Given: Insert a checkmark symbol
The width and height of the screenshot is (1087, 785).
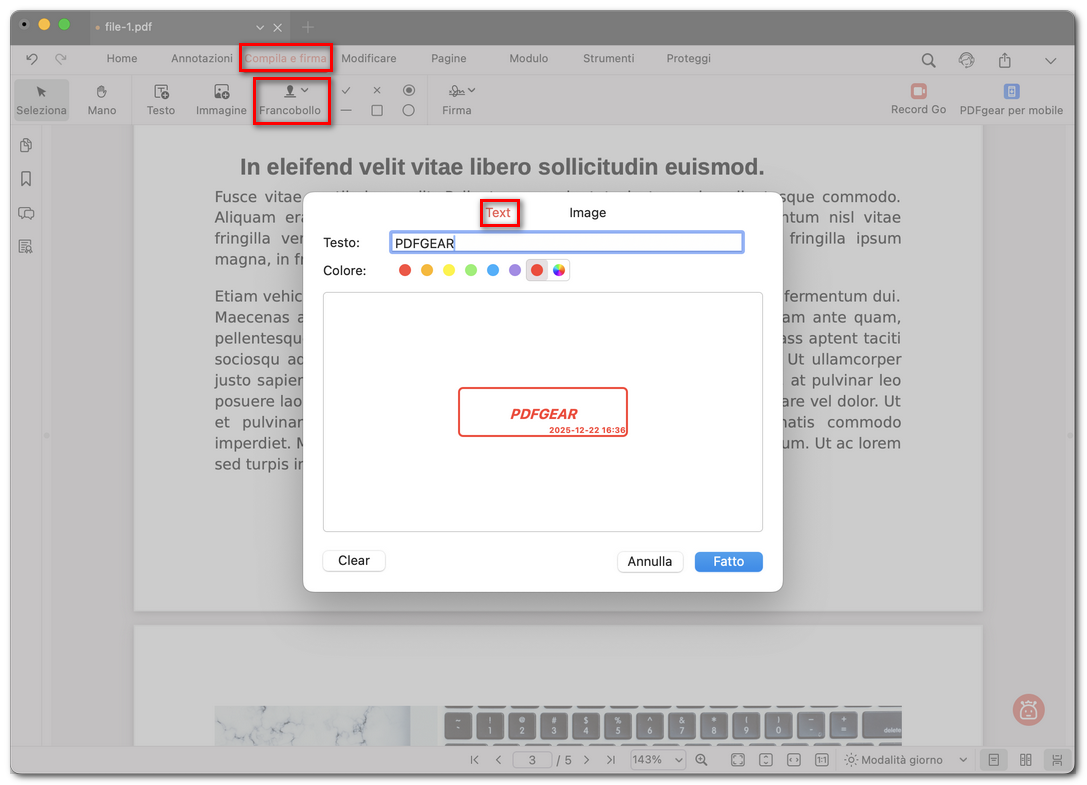Looking at the screenshot, I should (346, 90).
